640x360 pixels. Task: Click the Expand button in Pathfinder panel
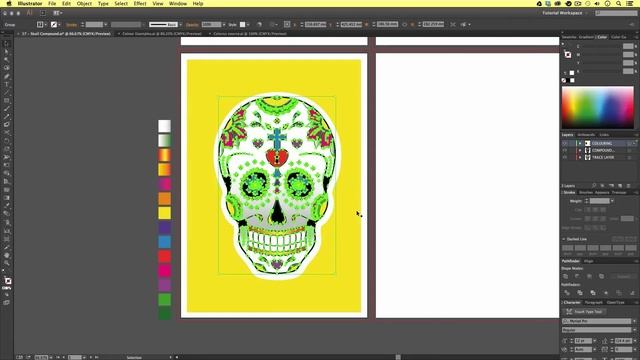click(x=623, y=276)
